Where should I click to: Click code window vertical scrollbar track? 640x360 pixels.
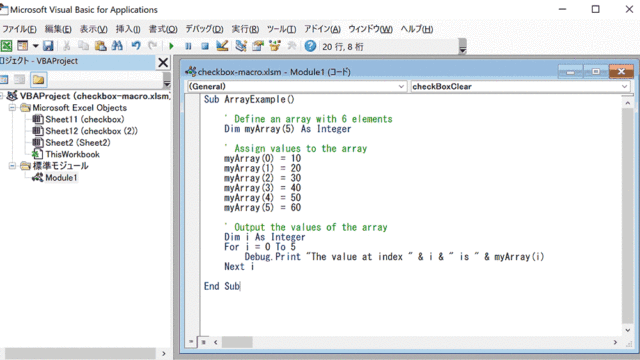[628, 216]
